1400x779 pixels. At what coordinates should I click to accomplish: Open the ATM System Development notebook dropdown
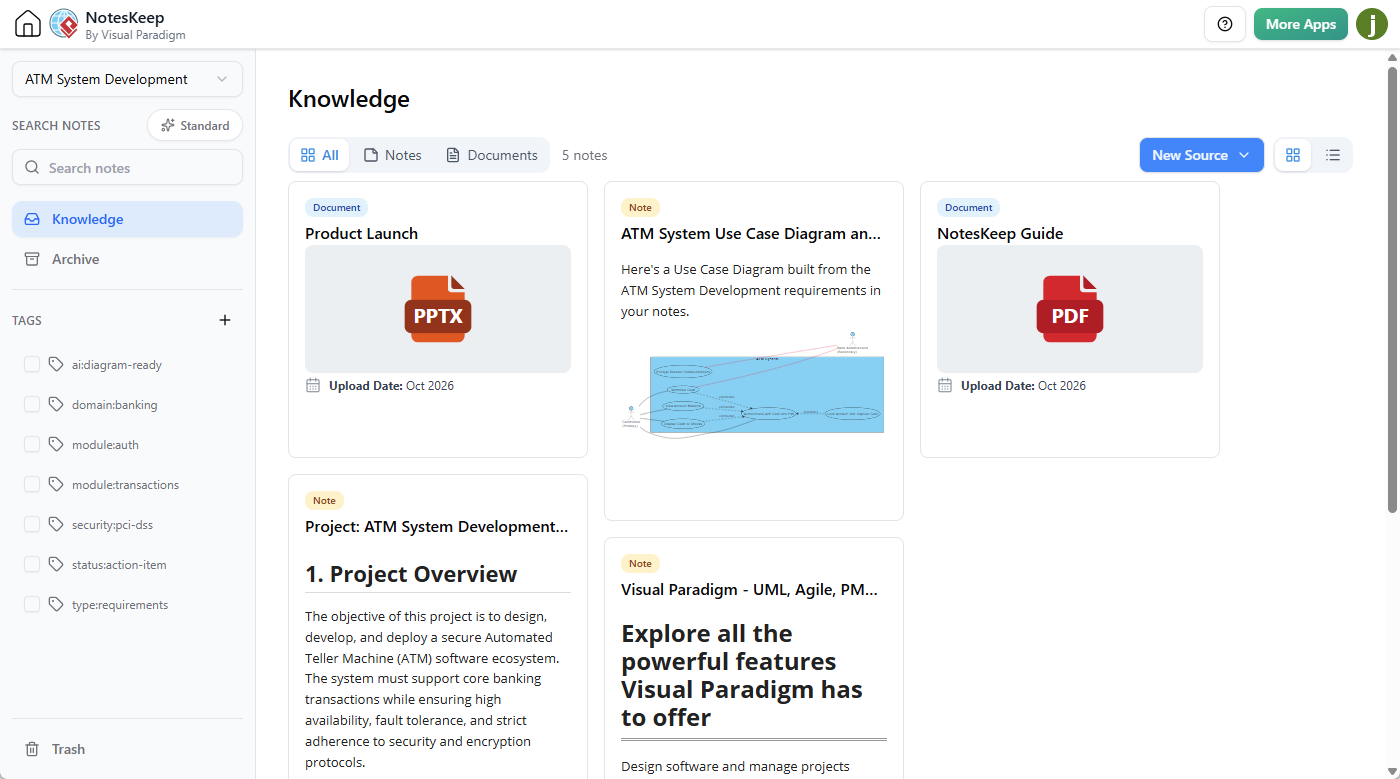coord(127,79)
